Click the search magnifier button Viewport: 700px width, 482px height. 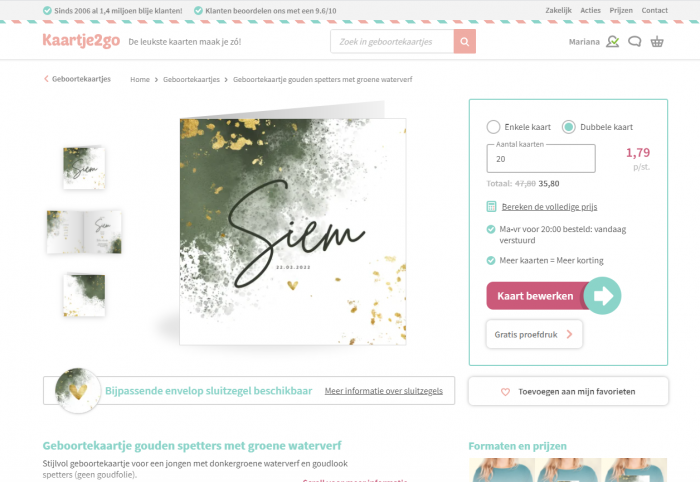pos(465,42)
